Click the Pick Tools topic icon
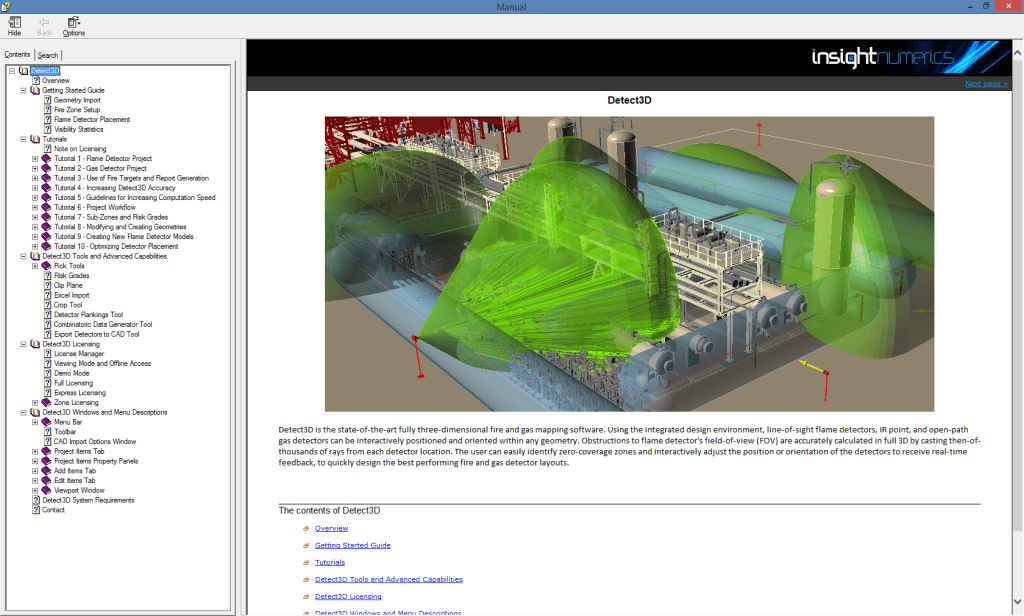The width and height of the screenshot is (1024, 616). tap(46, 265)
